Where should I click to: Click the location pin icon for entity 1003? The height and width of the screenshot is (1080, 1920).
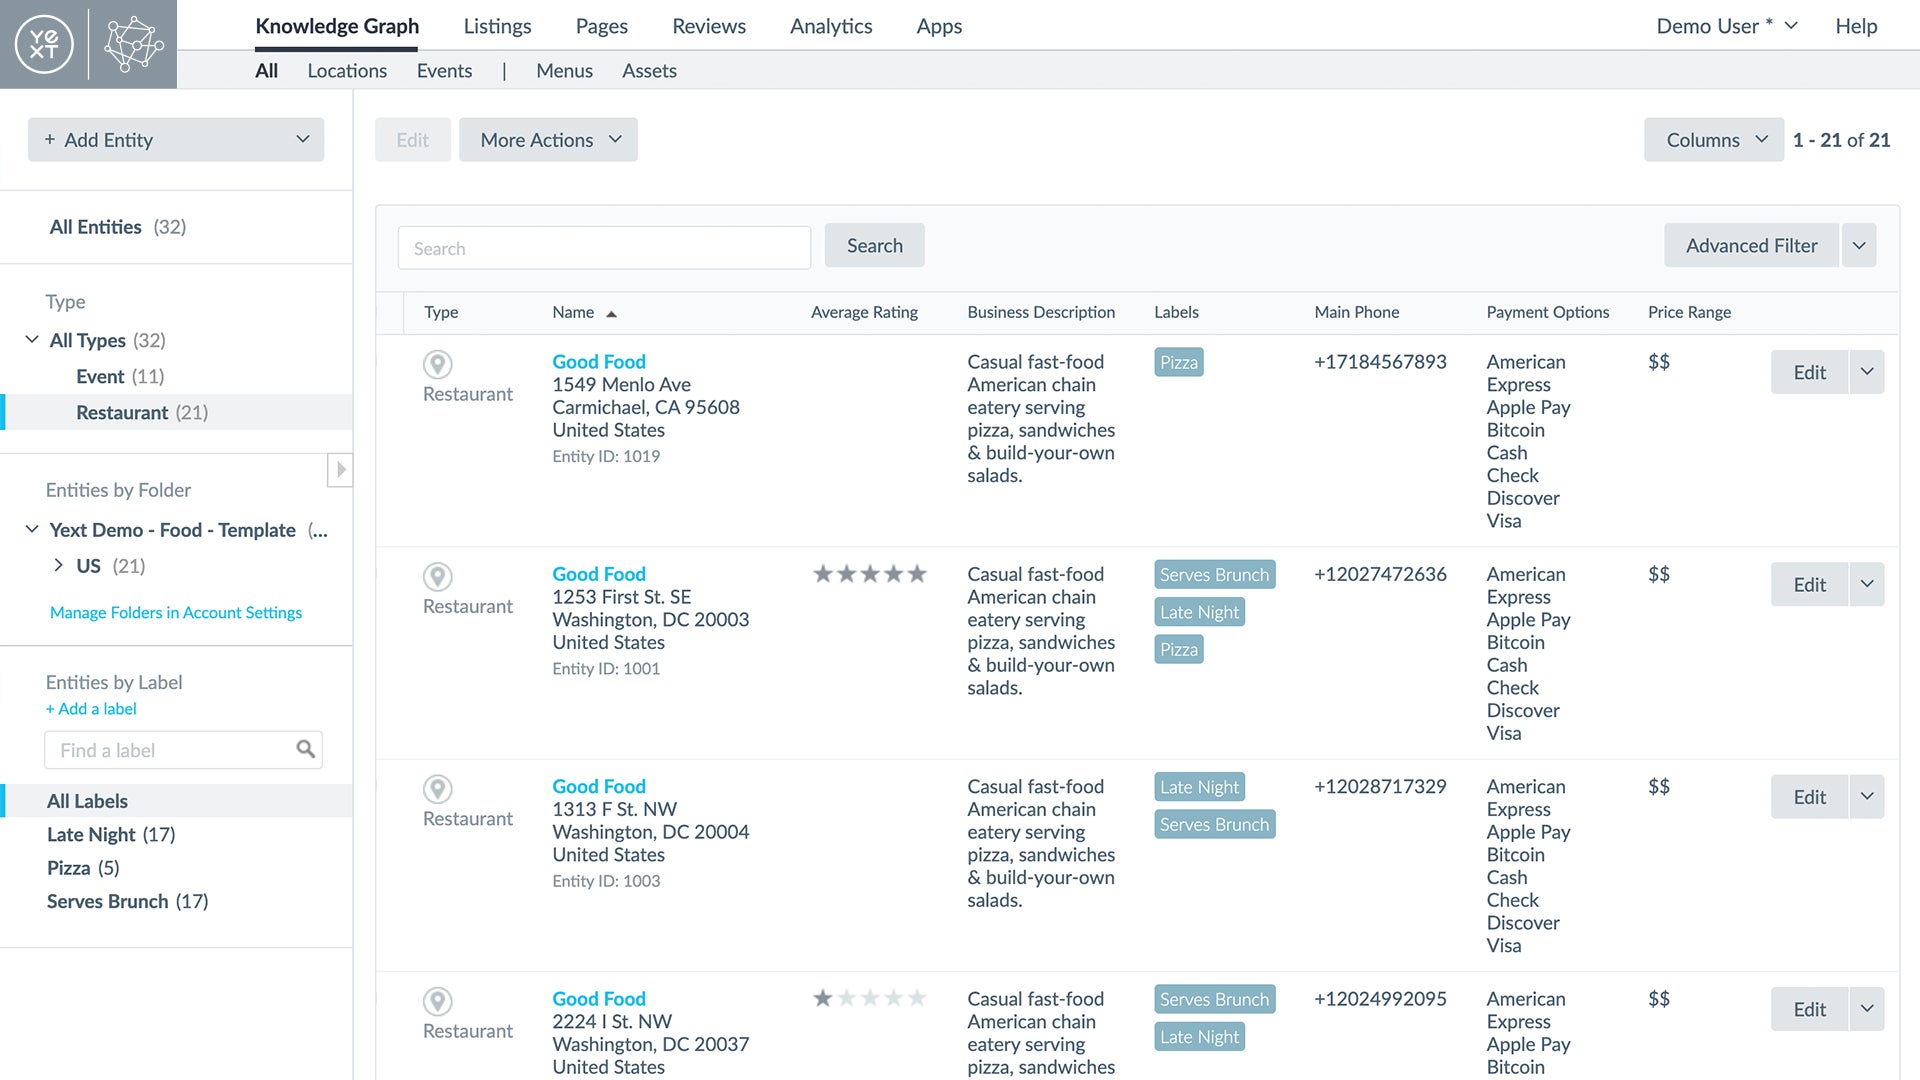coord(438,789)
